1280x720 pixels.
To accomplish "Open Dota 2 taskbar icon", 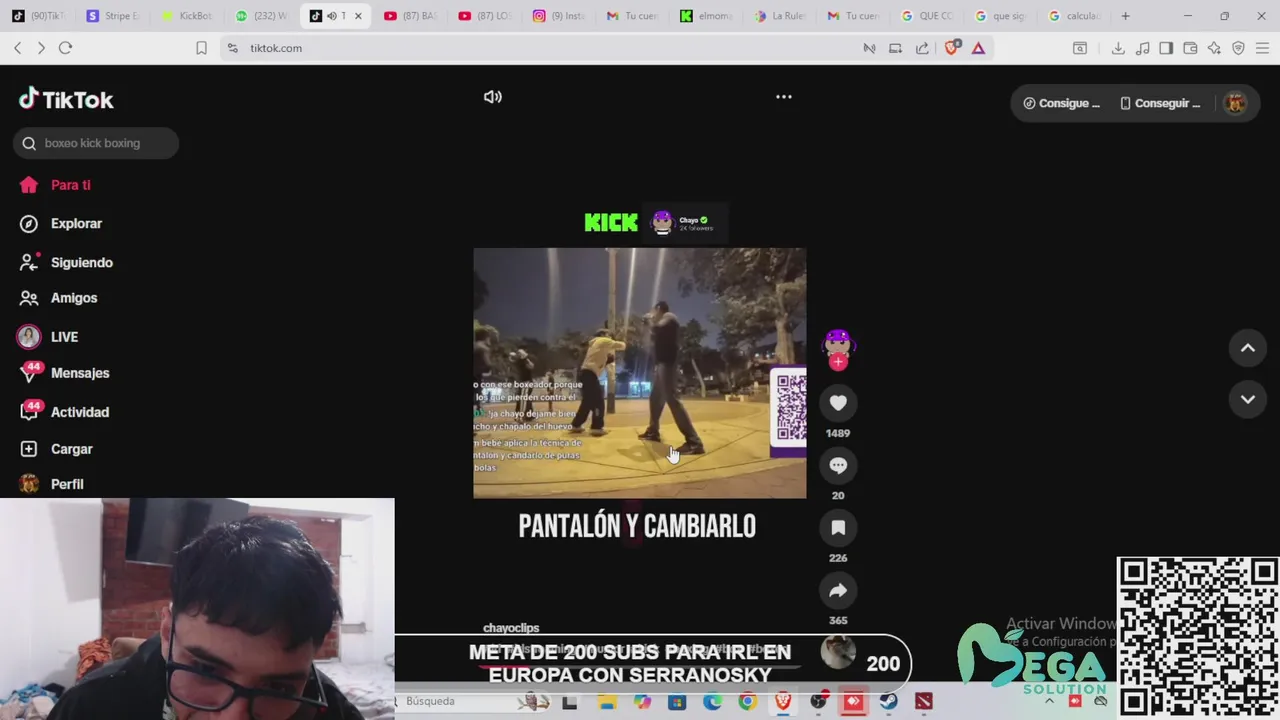I will (923, 702).
